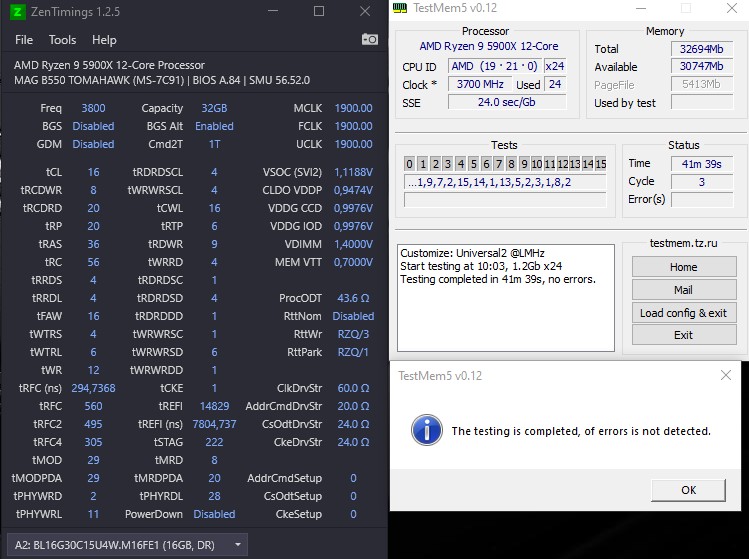Click the Exit button in TestMem5
This screenshot has width=749, height=559.
coord(684,335)
